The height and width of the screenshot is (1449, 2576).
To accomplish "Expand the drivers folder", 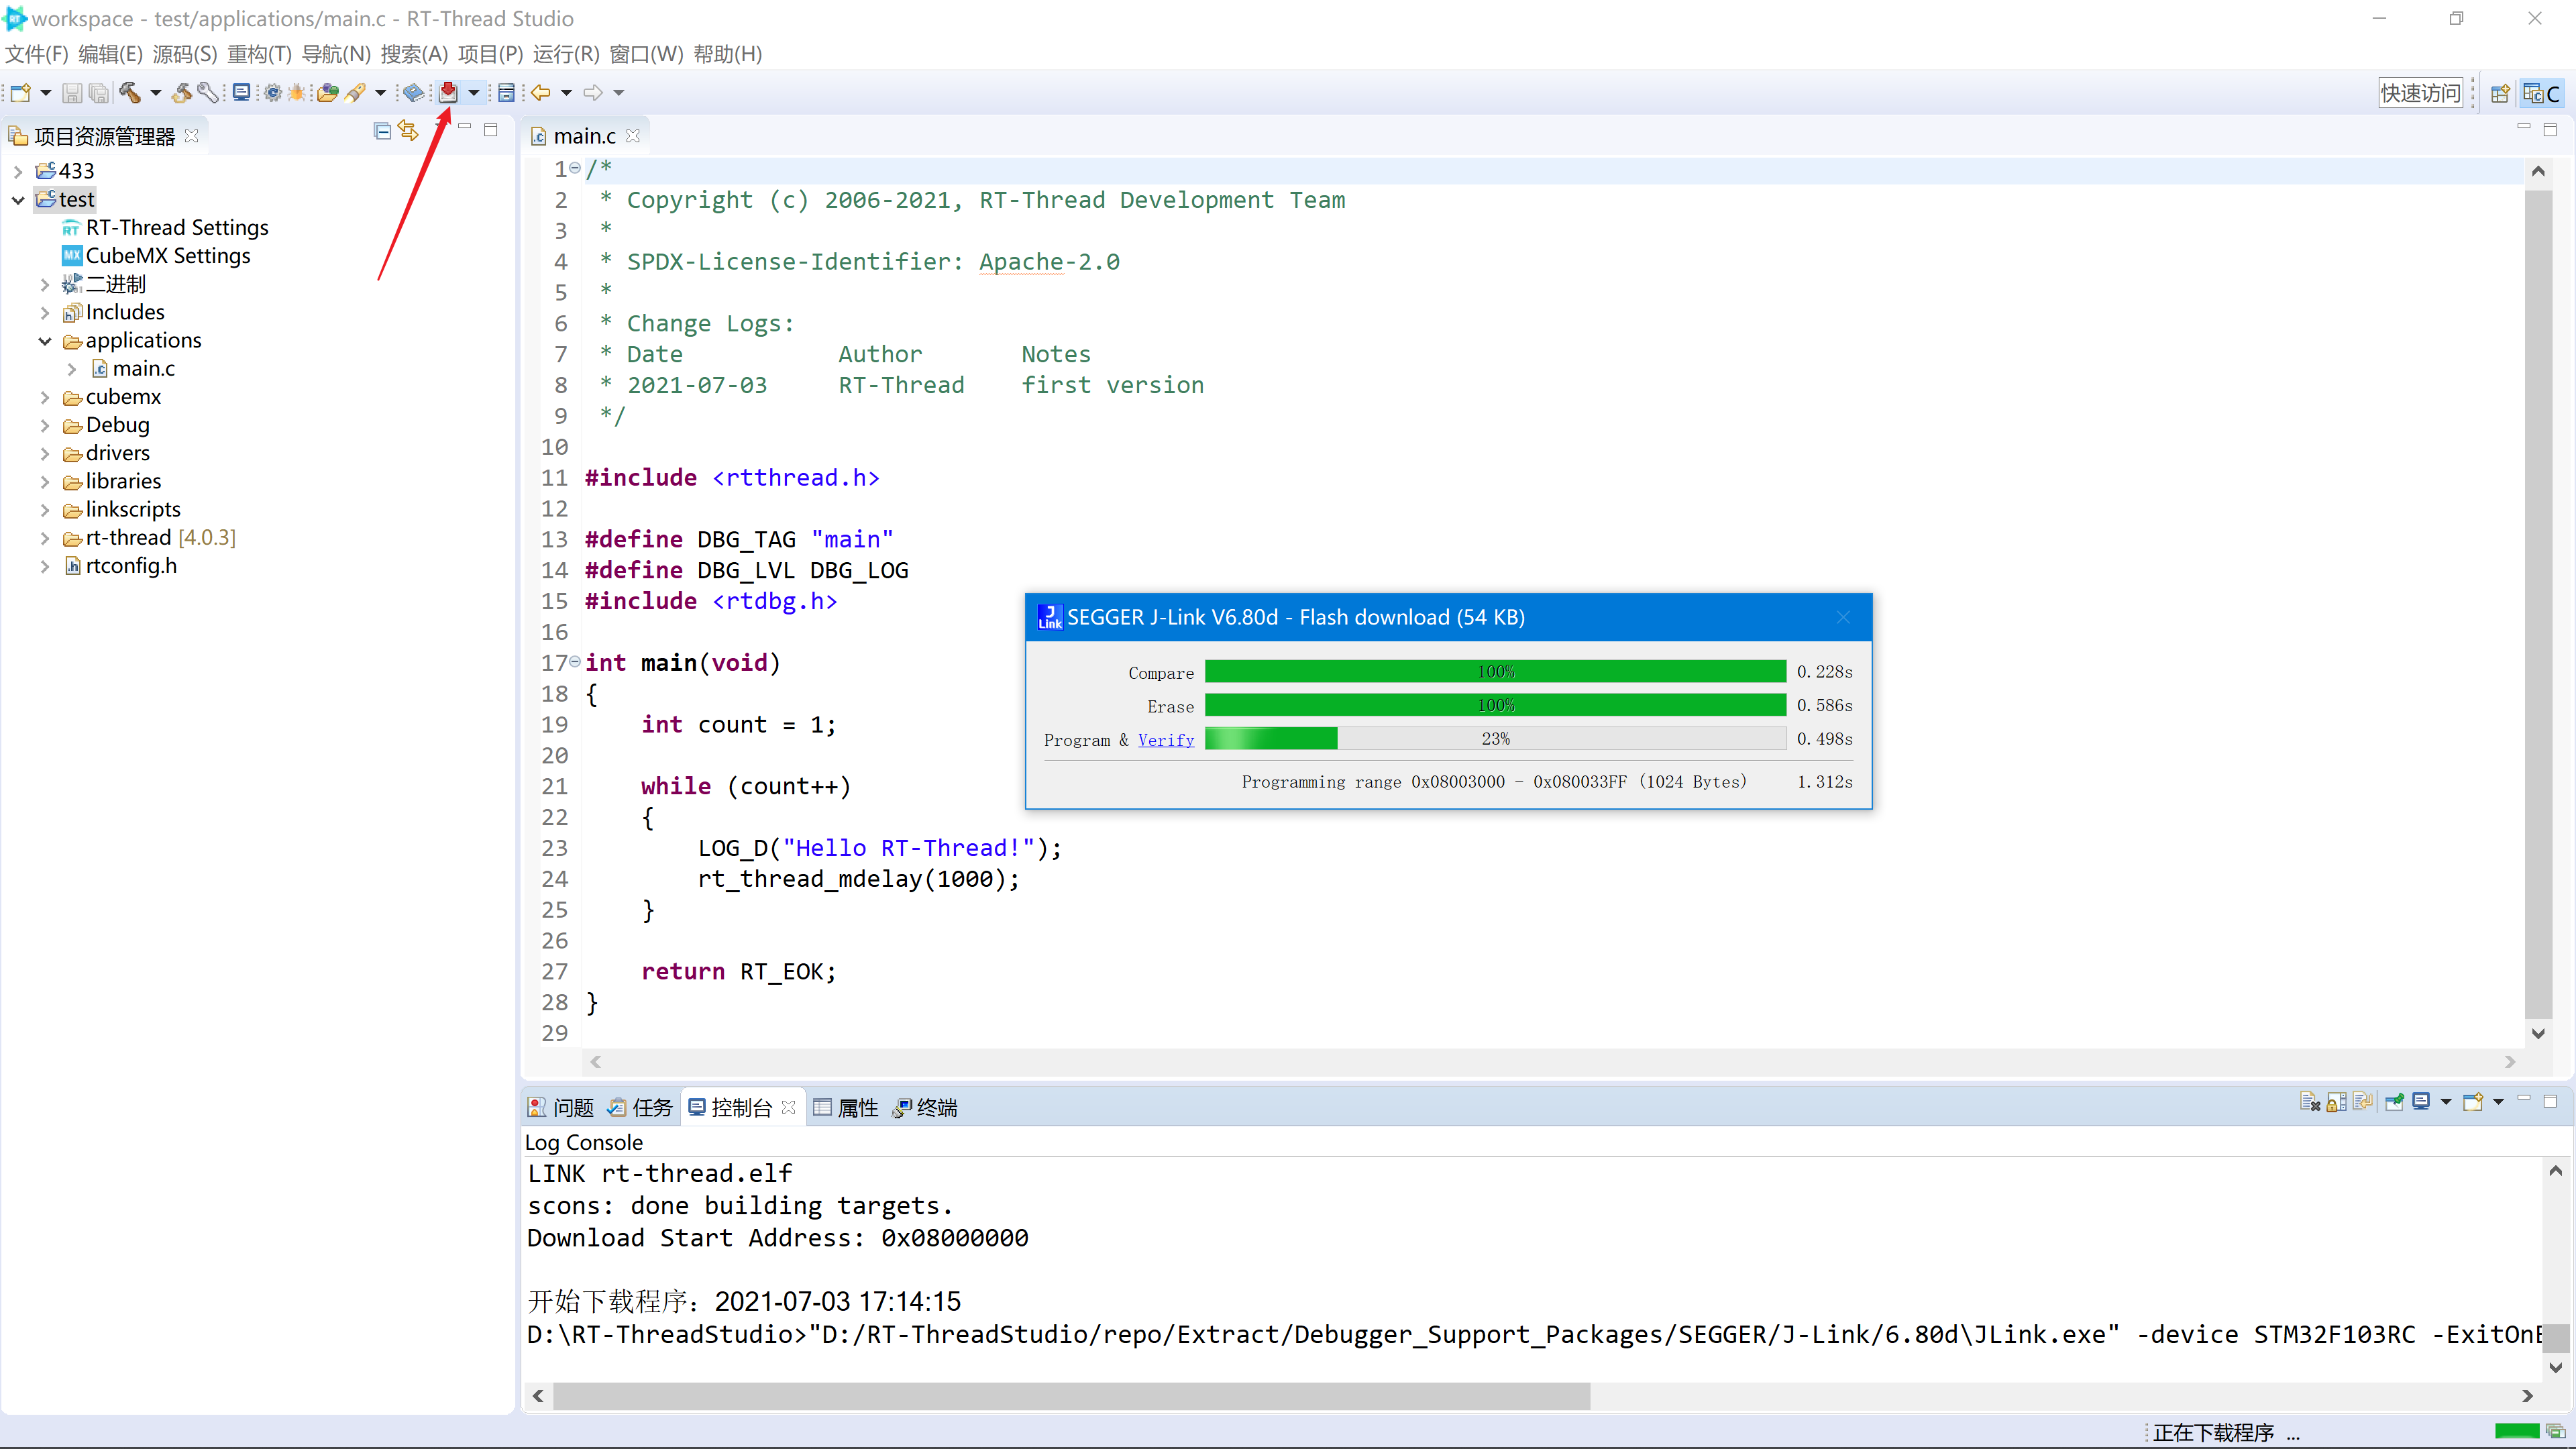I will (x=45, y=454).
